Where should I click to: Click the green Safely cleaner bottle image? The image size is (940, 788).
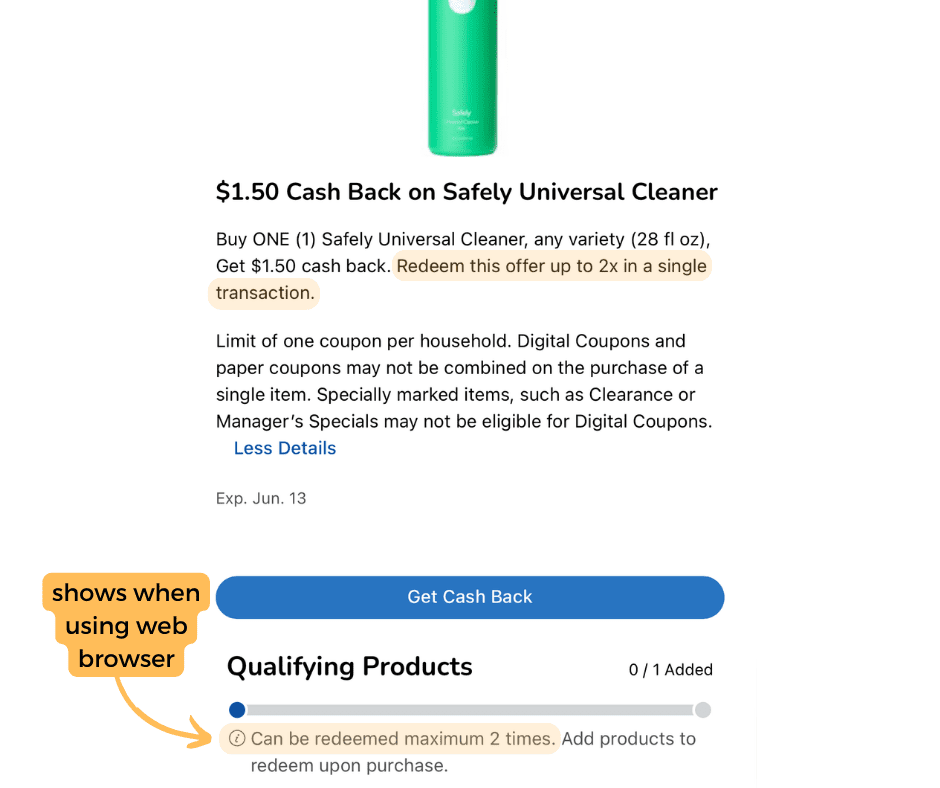coord(462,77)
